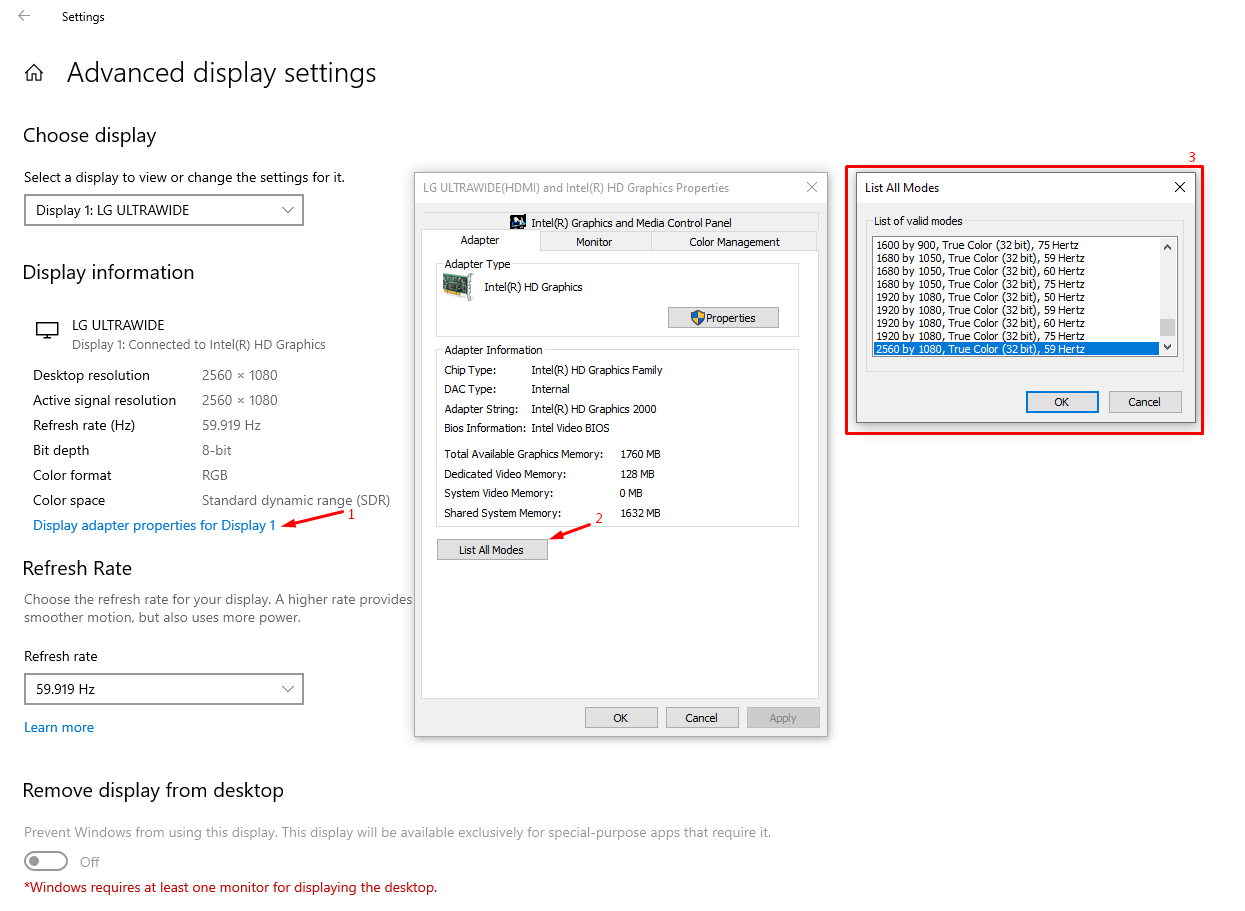Click the List All Modes button

click(492, 550)
